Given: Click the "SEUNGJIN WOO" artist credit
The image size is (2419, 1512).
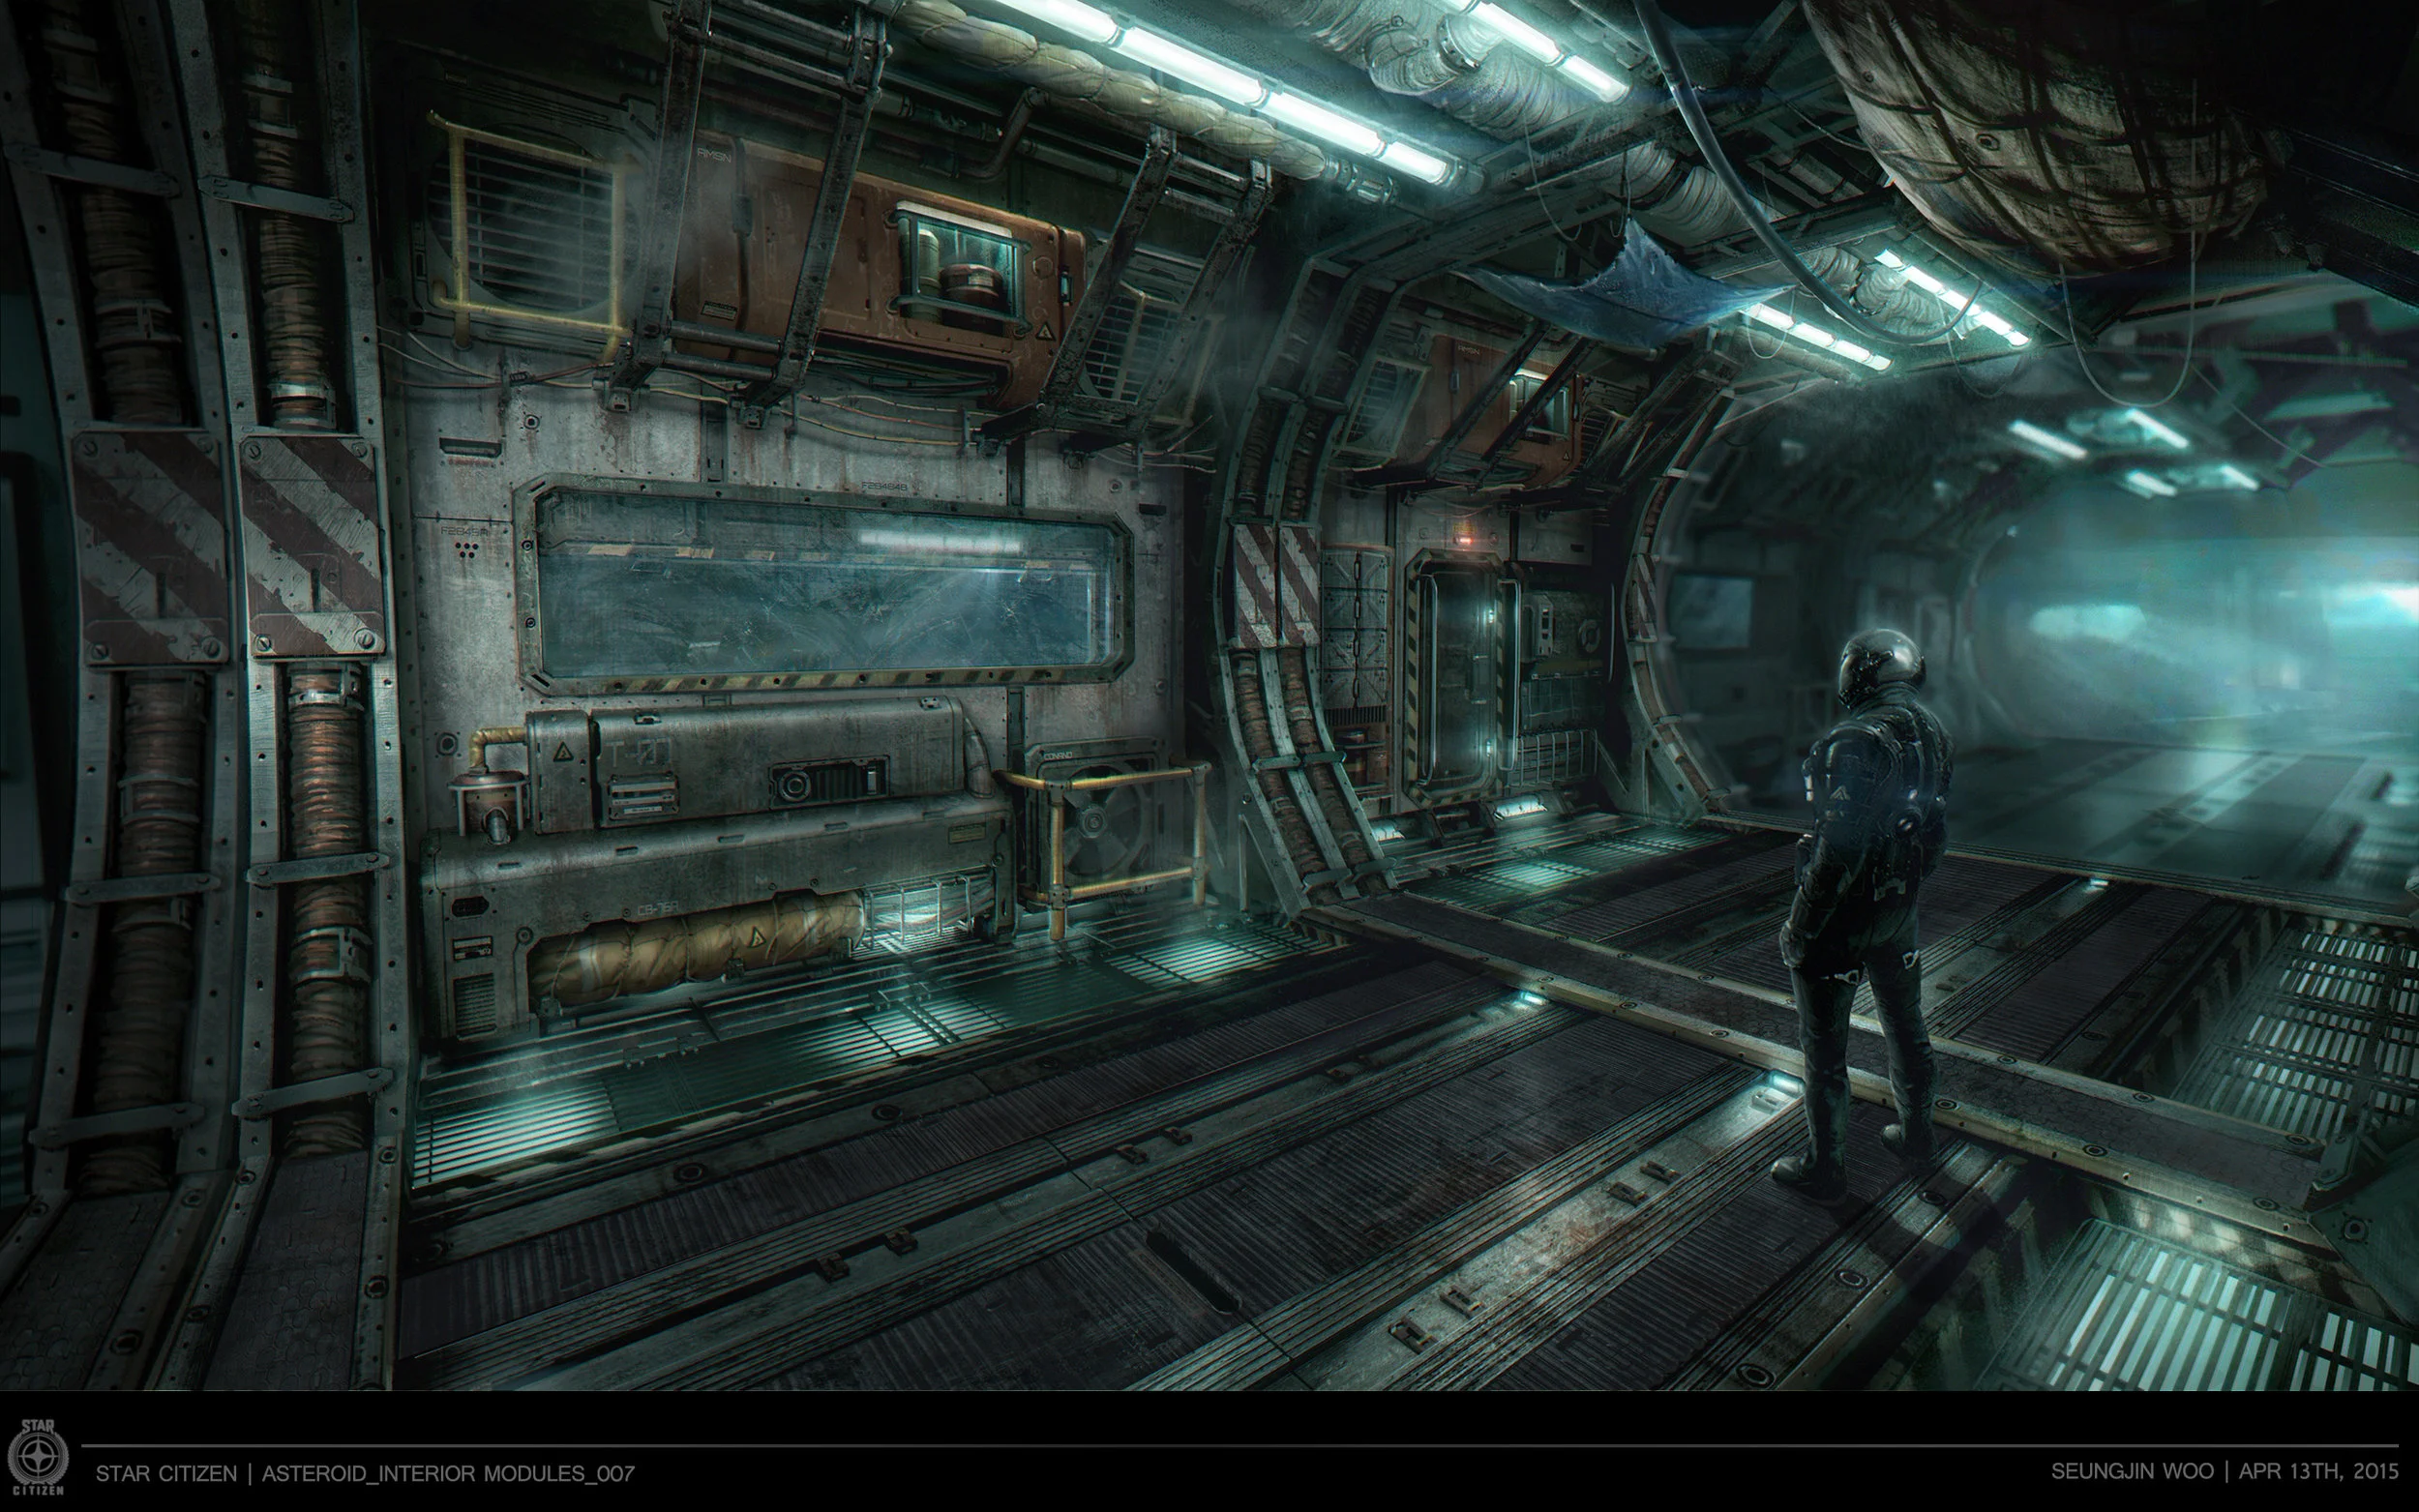Looking at the screenshot, I should pos(2132,1472).
